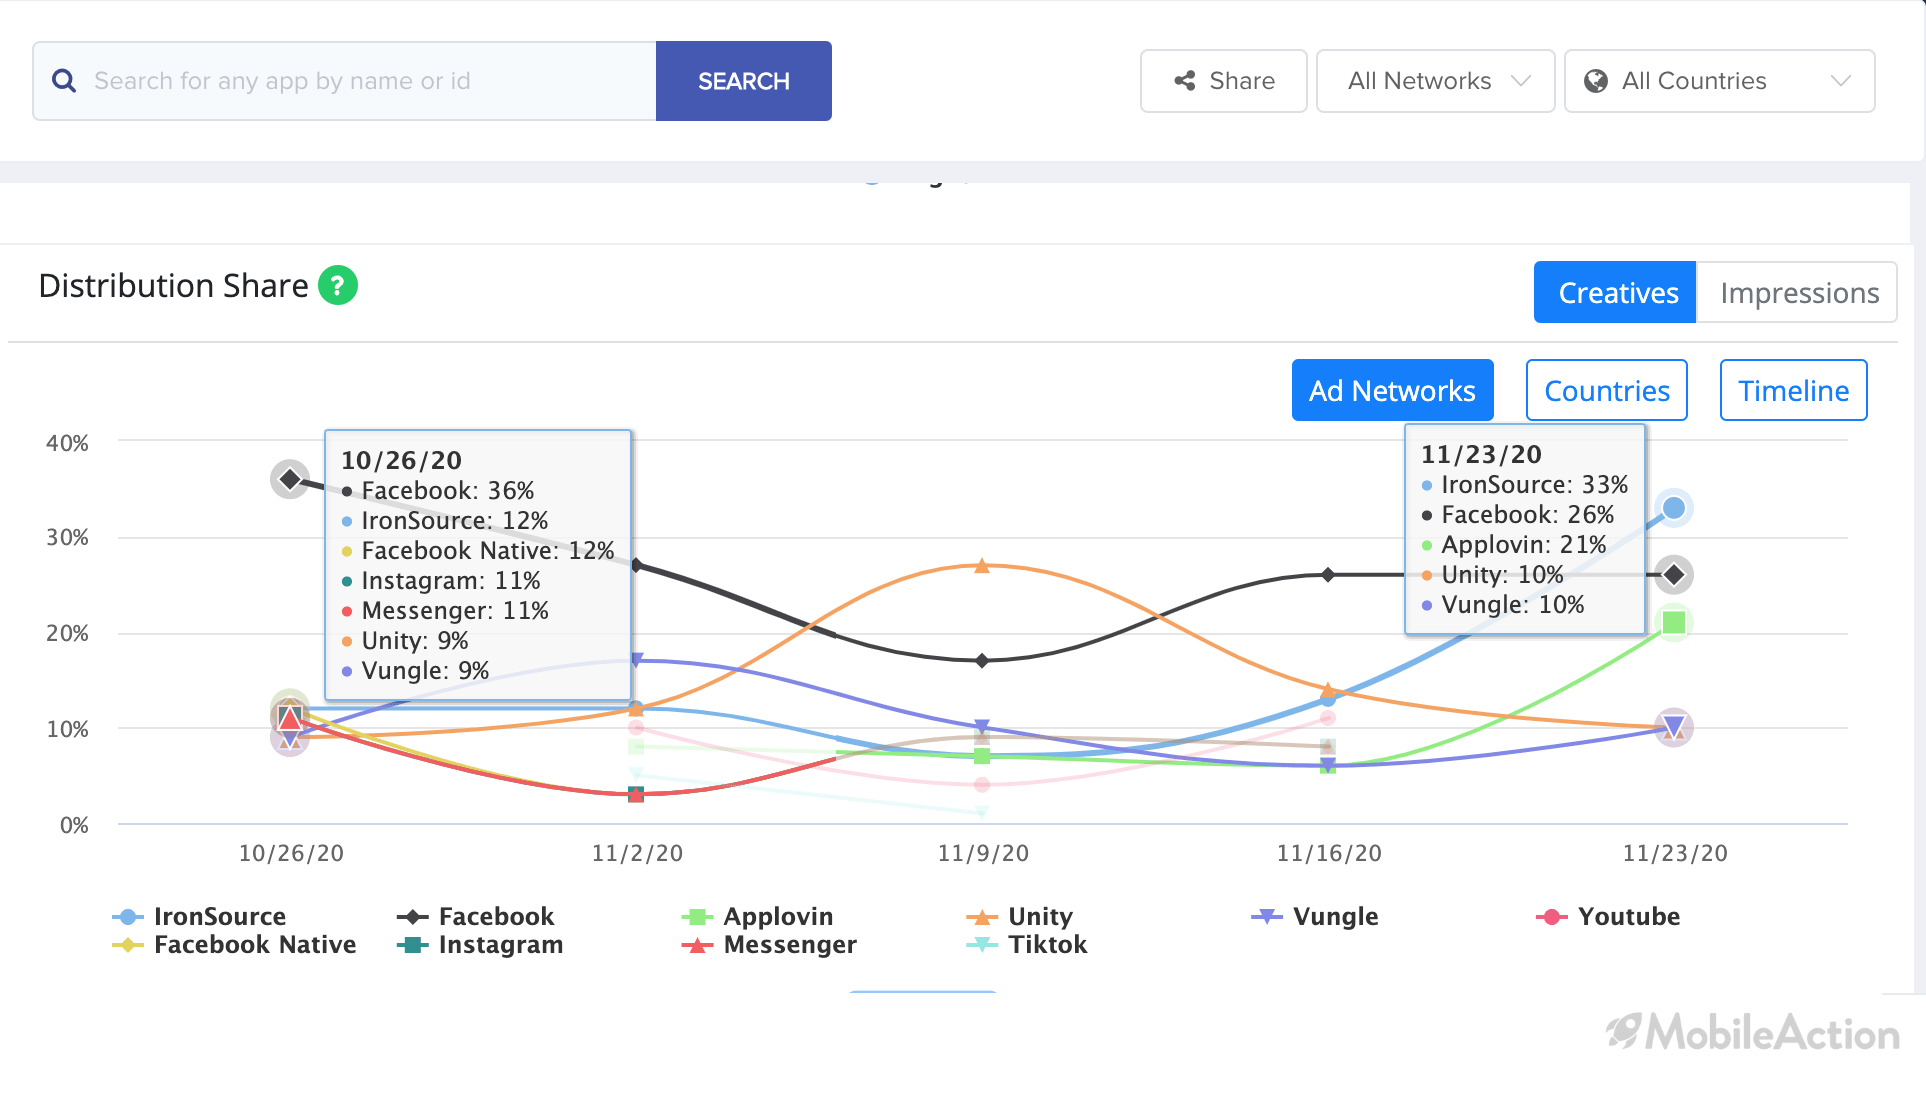The height and width of the screenshot is (1099, 1926).
Task: Toggle Instagram series in legend
Action: pos(480,944)
